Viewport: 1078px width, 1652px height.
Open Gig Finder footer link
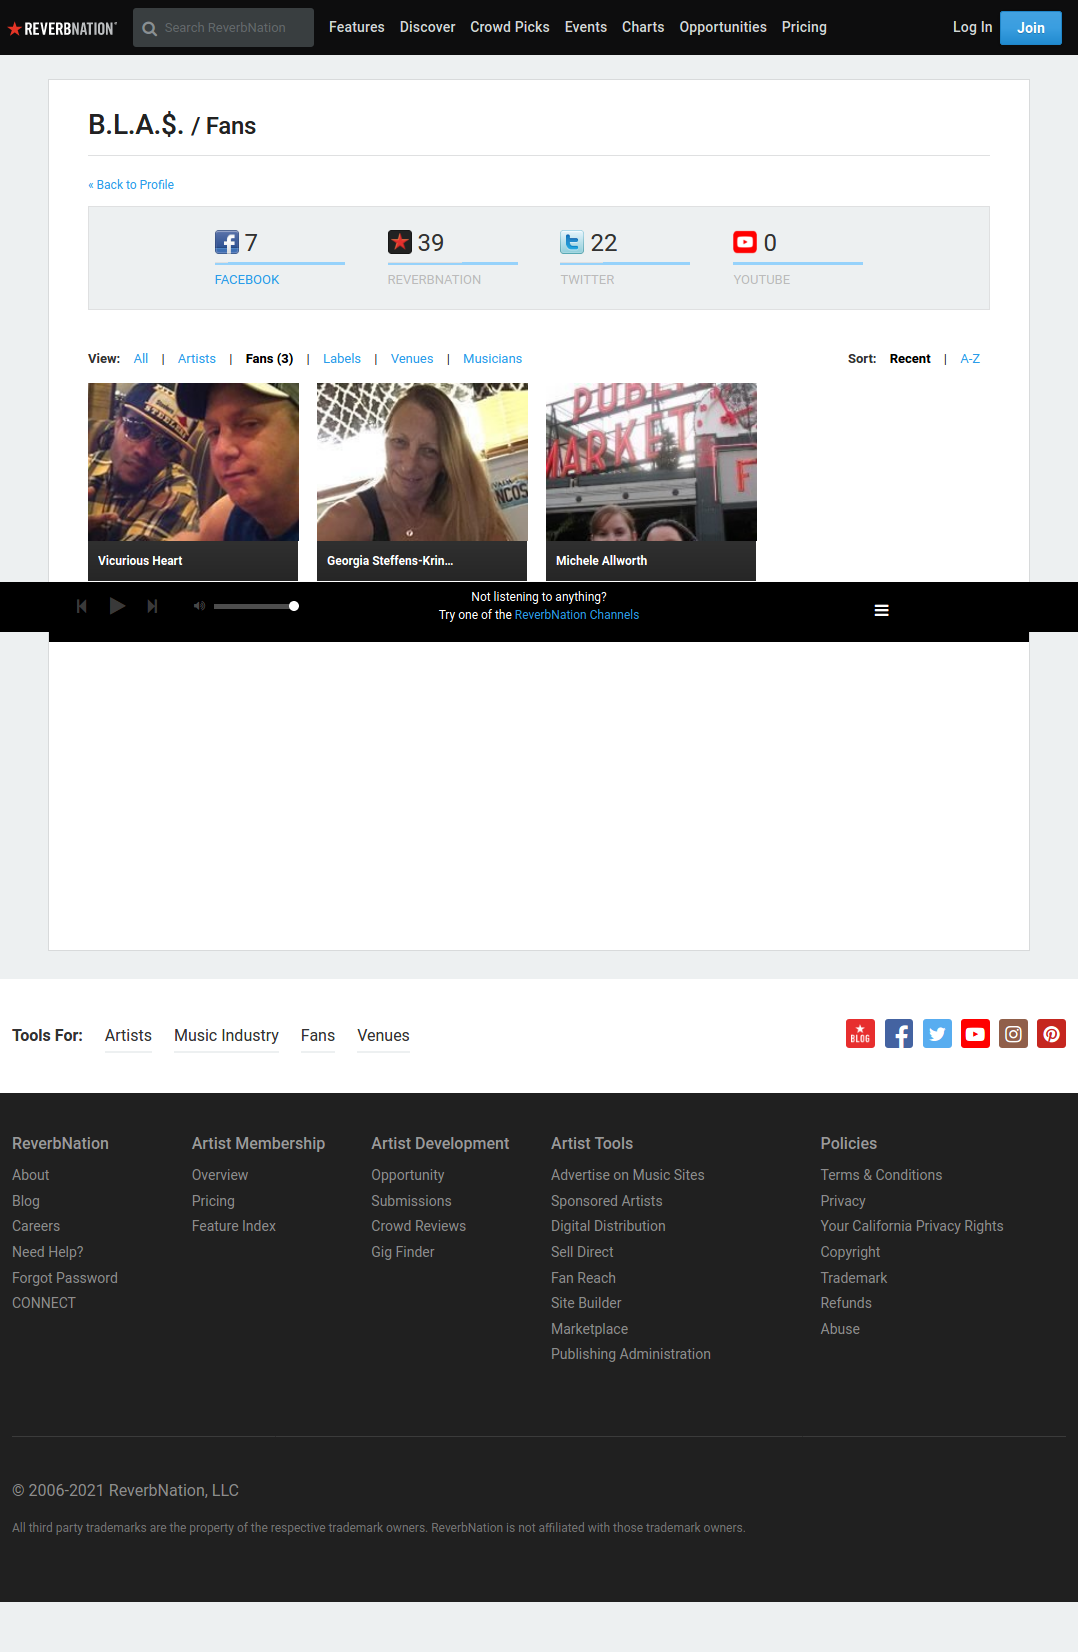coord(403,1252)
